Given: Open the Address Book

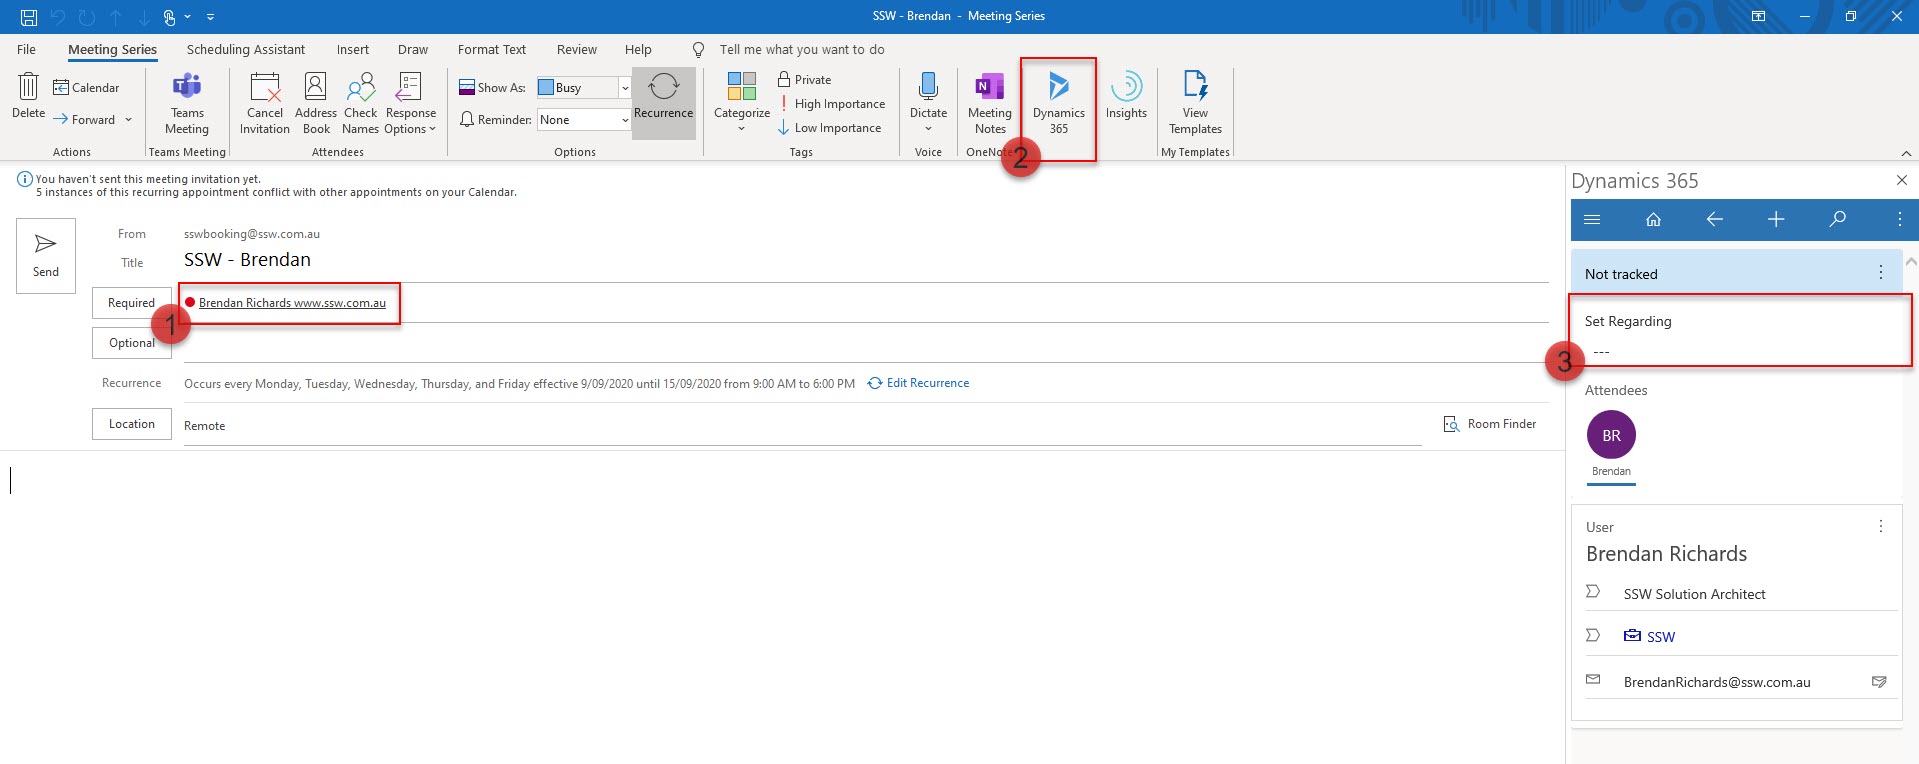Looking at the screenshot, I should point(316,102).
